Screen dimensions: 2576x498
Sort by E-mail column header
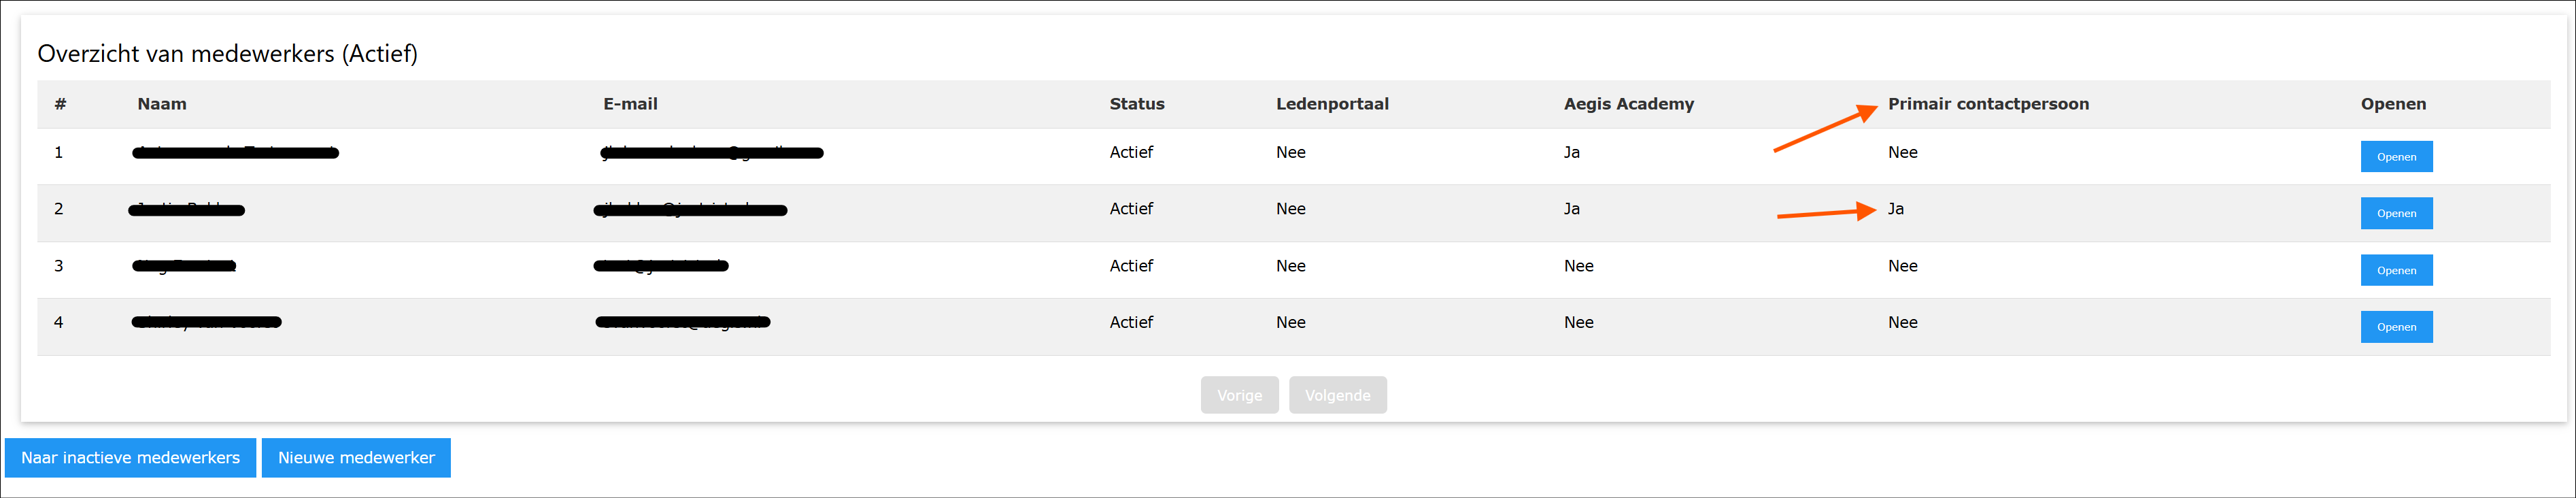pyautogui.click(x=630, y=104)
